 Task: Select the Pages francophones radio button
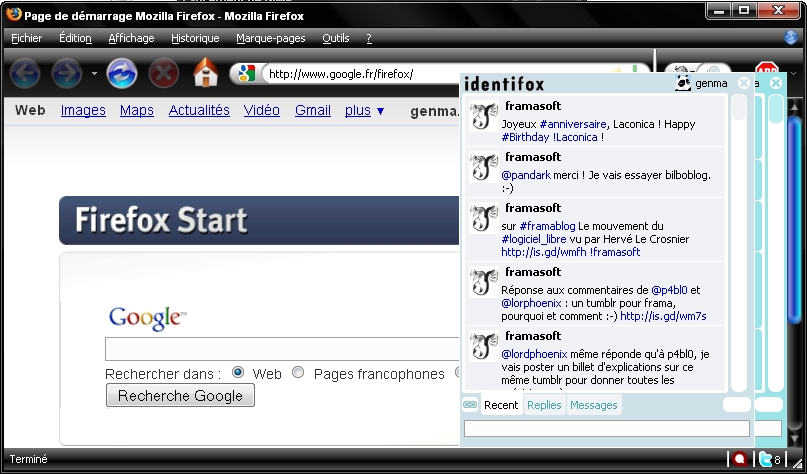pyautogui.click(x=298, y=372)
